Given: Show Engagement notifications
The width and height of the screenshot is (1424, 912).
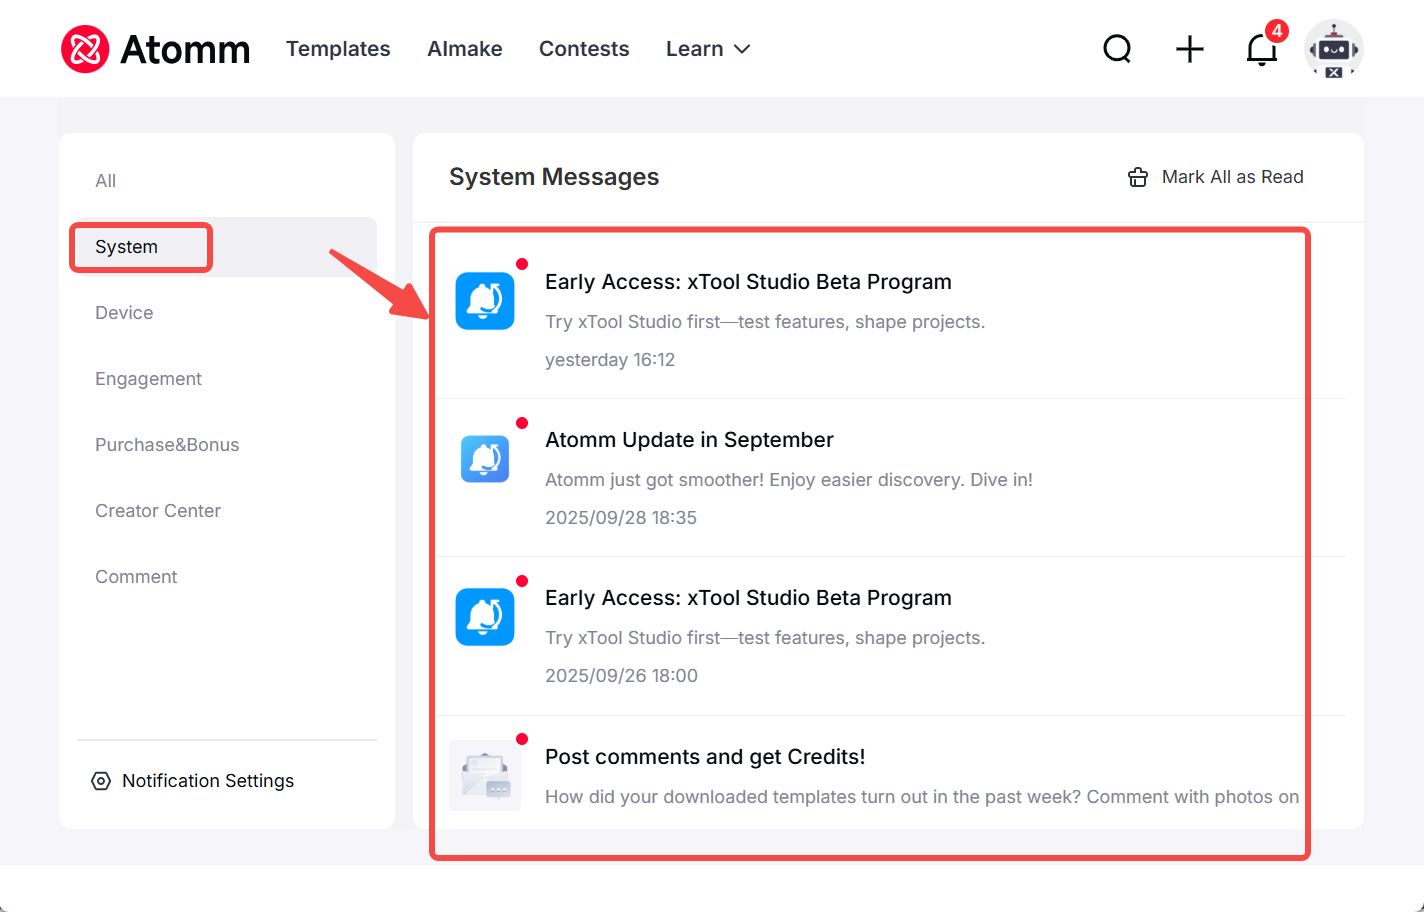Looking at the screenshot, I should pyautogui.click(x=148, y=379).
